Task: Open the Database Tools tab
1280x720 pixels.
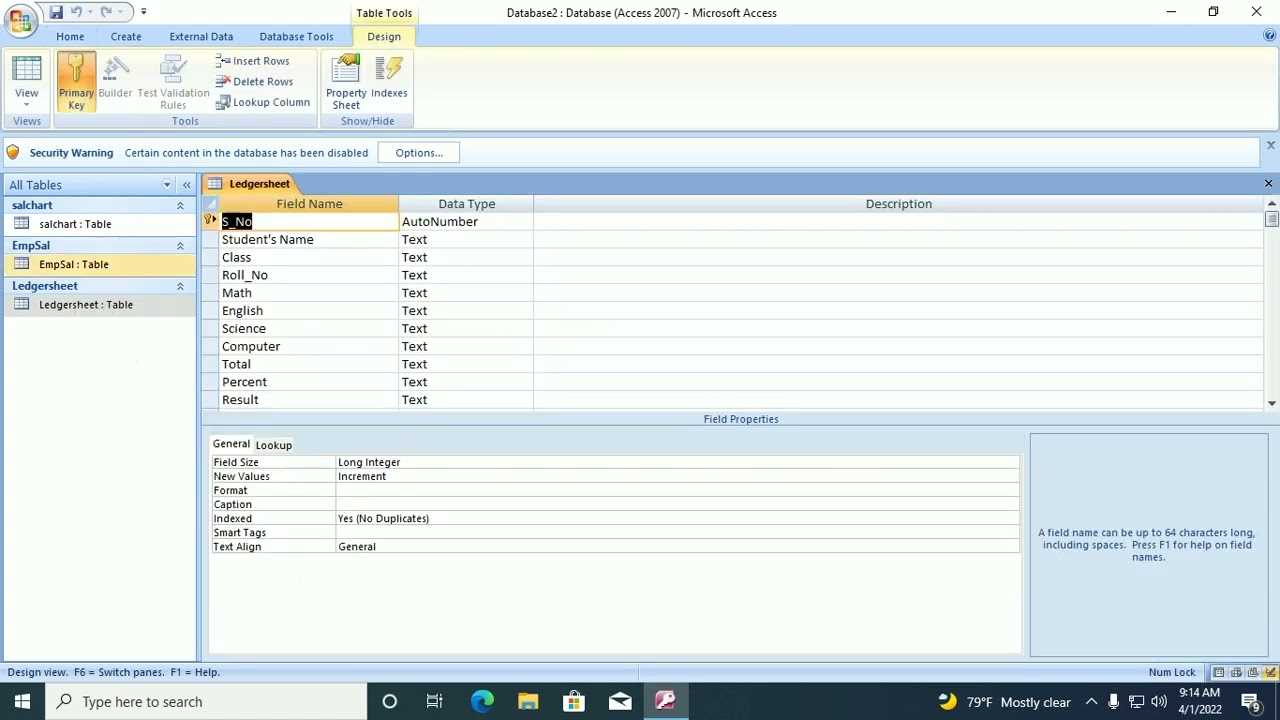Action: [x=296, y=36]
